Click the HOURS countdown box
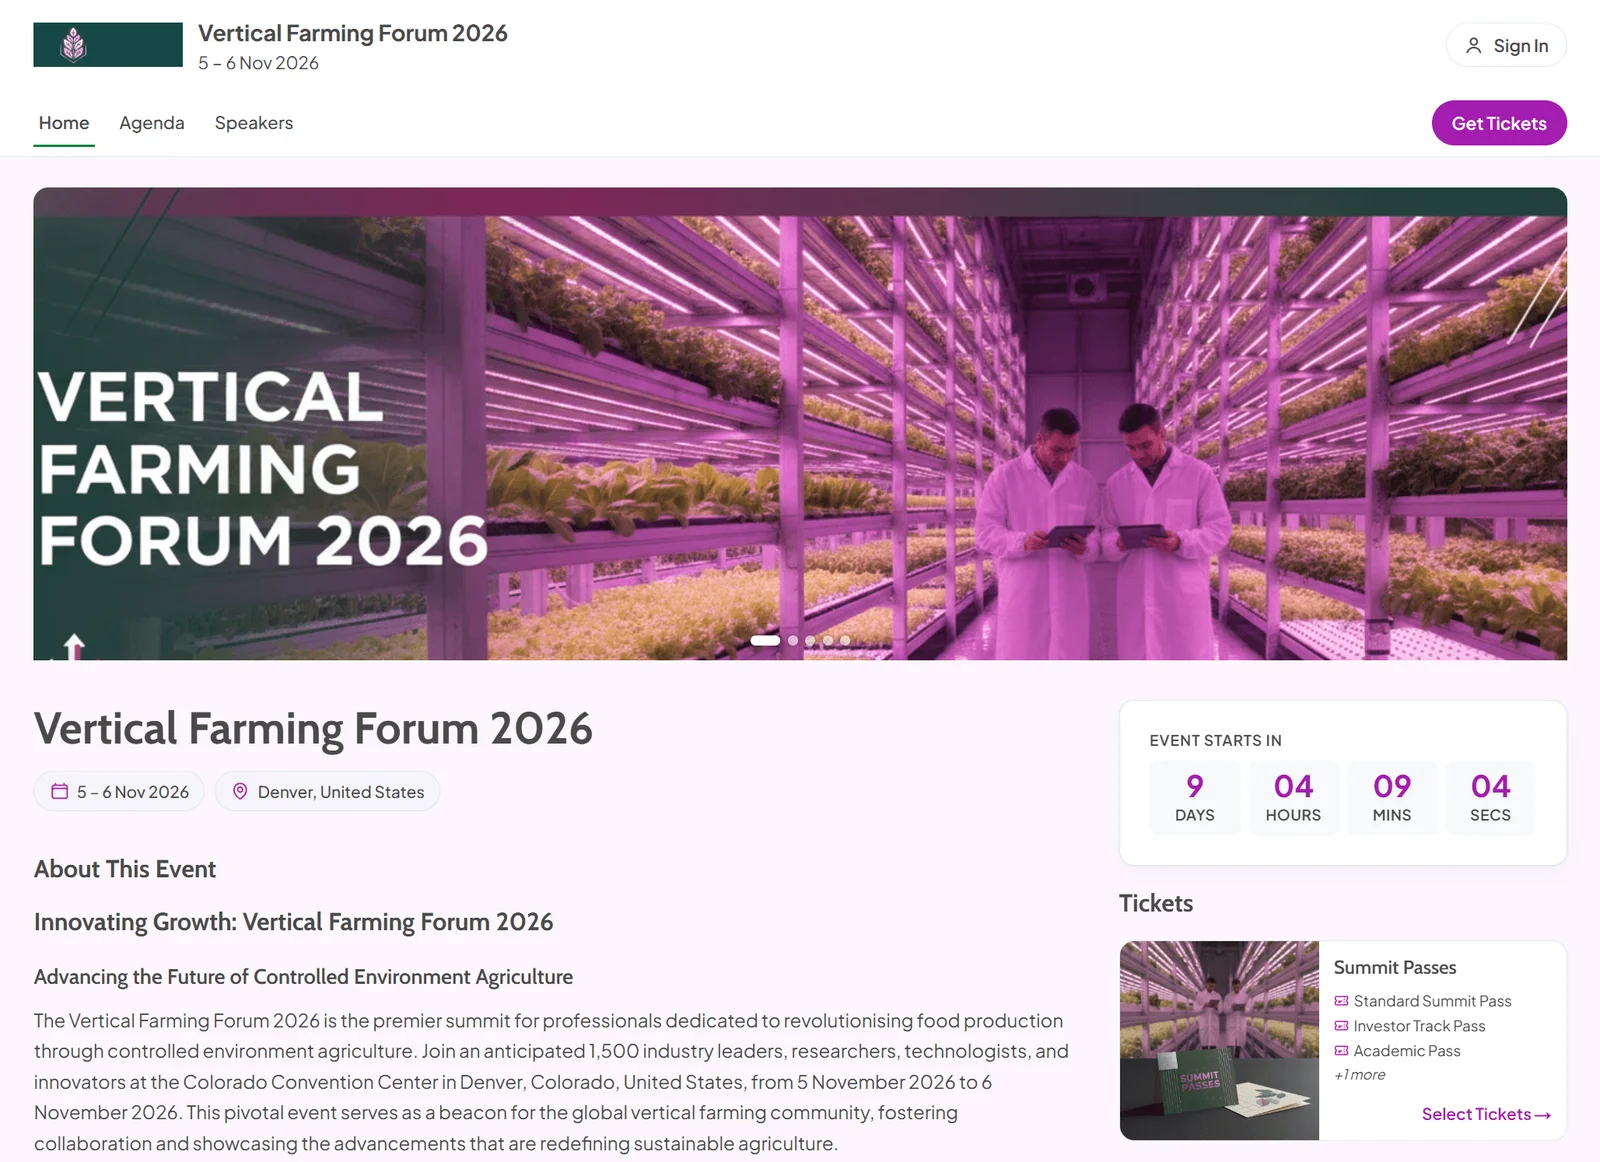 point(1293,798)
